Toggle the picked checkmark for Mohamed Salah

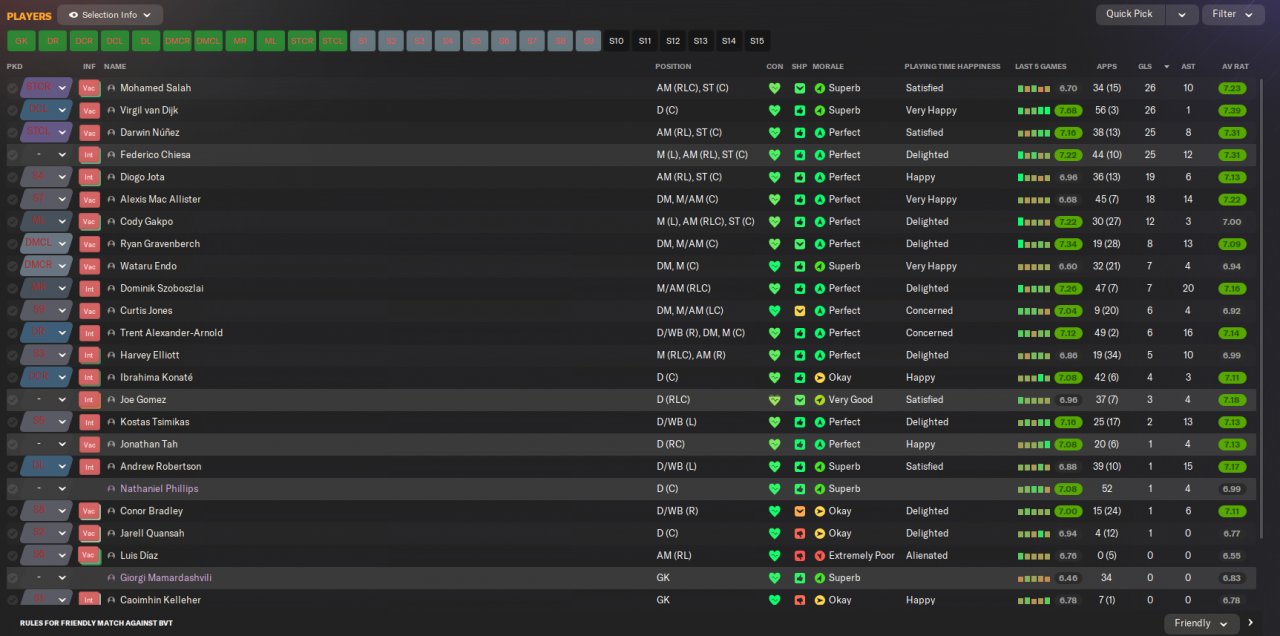click(12, 88)
